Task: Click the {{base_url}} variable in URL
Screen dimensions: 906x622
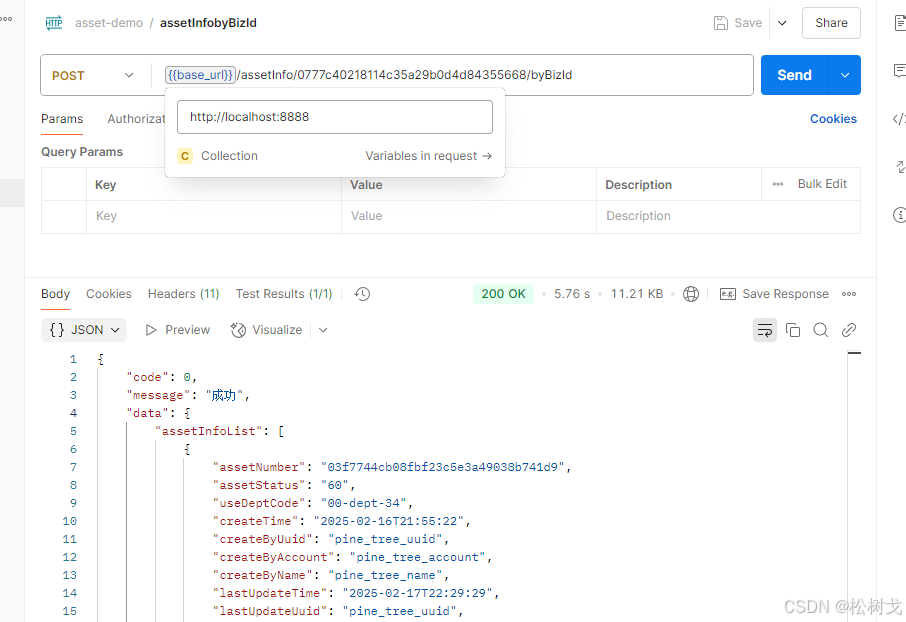Action: (200, 75)
